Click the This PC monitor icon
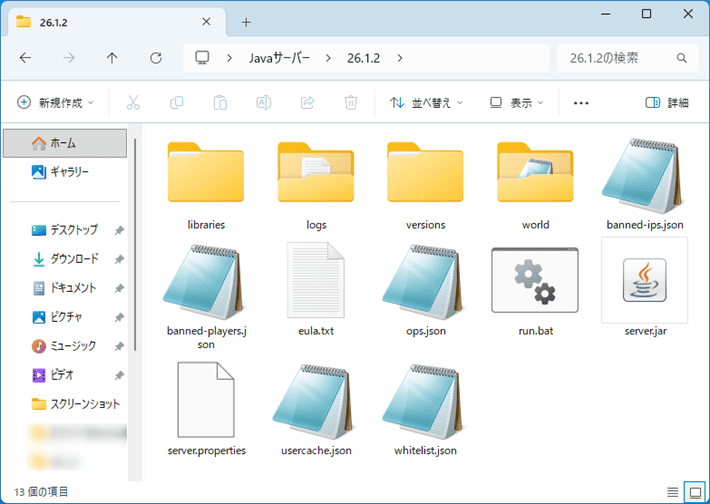 tap(202, 58)
